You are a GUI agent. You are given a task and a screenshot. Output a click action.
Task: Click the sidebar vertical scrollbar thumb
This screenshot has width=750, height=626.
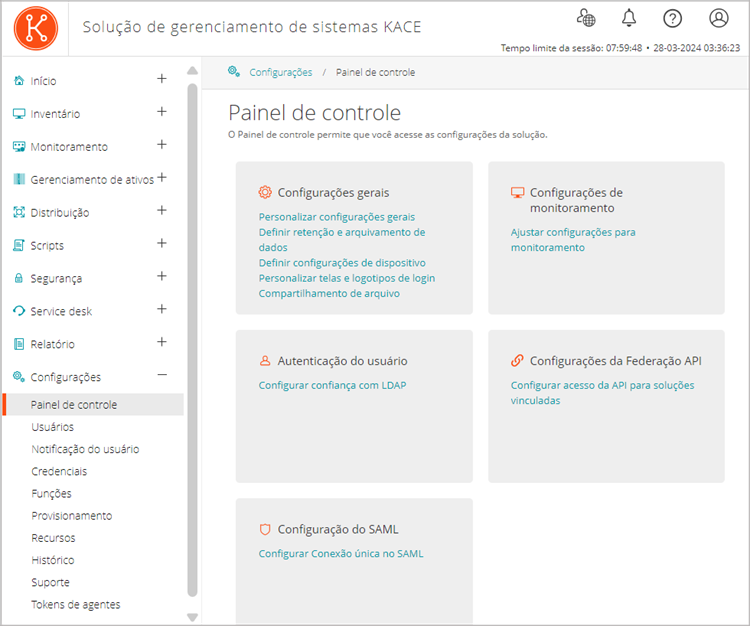point(192,340)
